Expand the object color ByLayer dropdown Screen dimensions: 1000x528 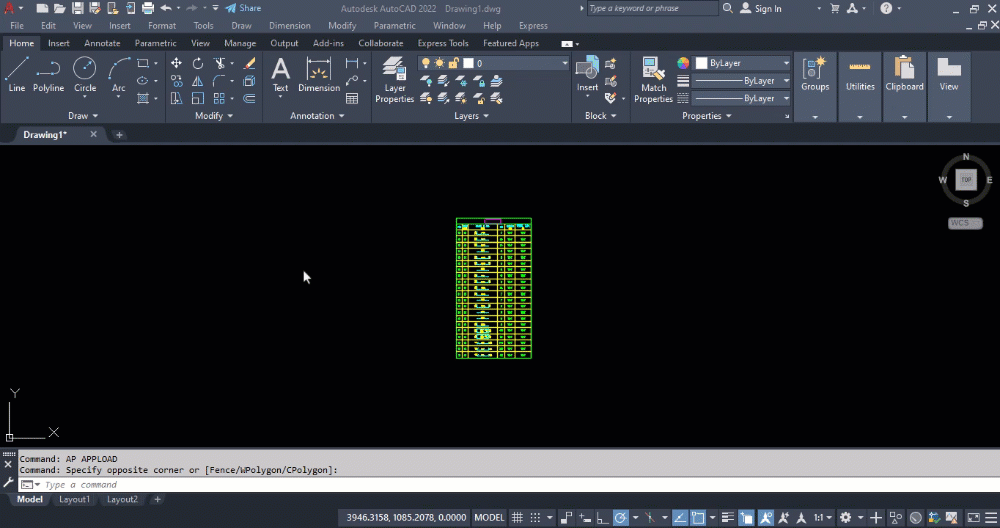tap(786, 63)
